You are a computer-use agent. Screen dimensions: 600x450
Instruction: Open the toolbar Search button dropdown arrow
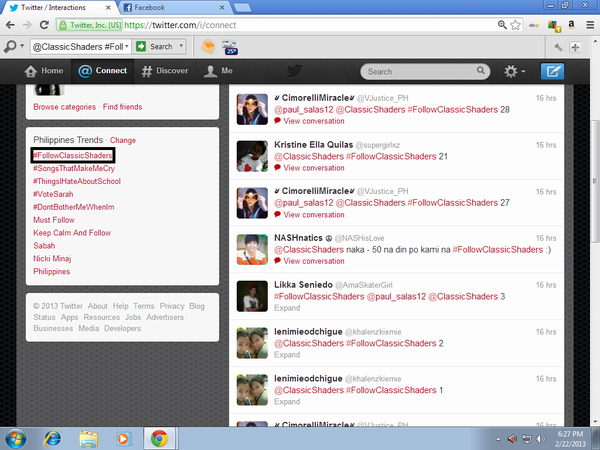coord(181,46)
